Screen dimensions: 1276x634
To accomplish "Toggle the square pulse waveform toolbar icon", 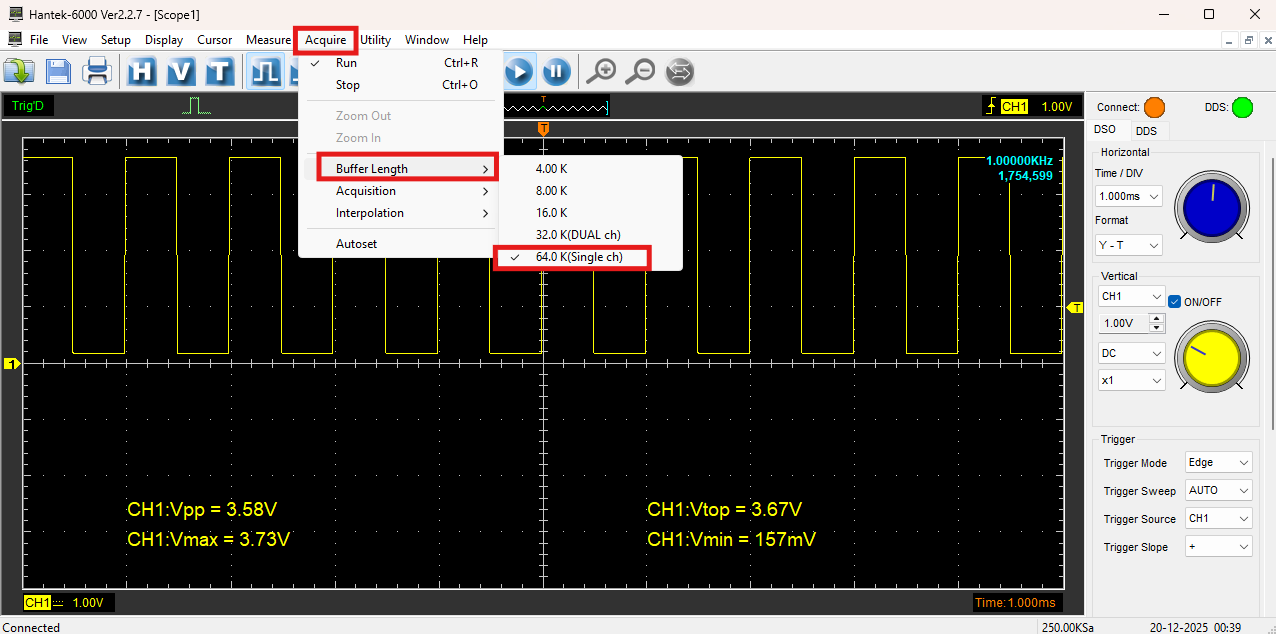I will point(265,71).
